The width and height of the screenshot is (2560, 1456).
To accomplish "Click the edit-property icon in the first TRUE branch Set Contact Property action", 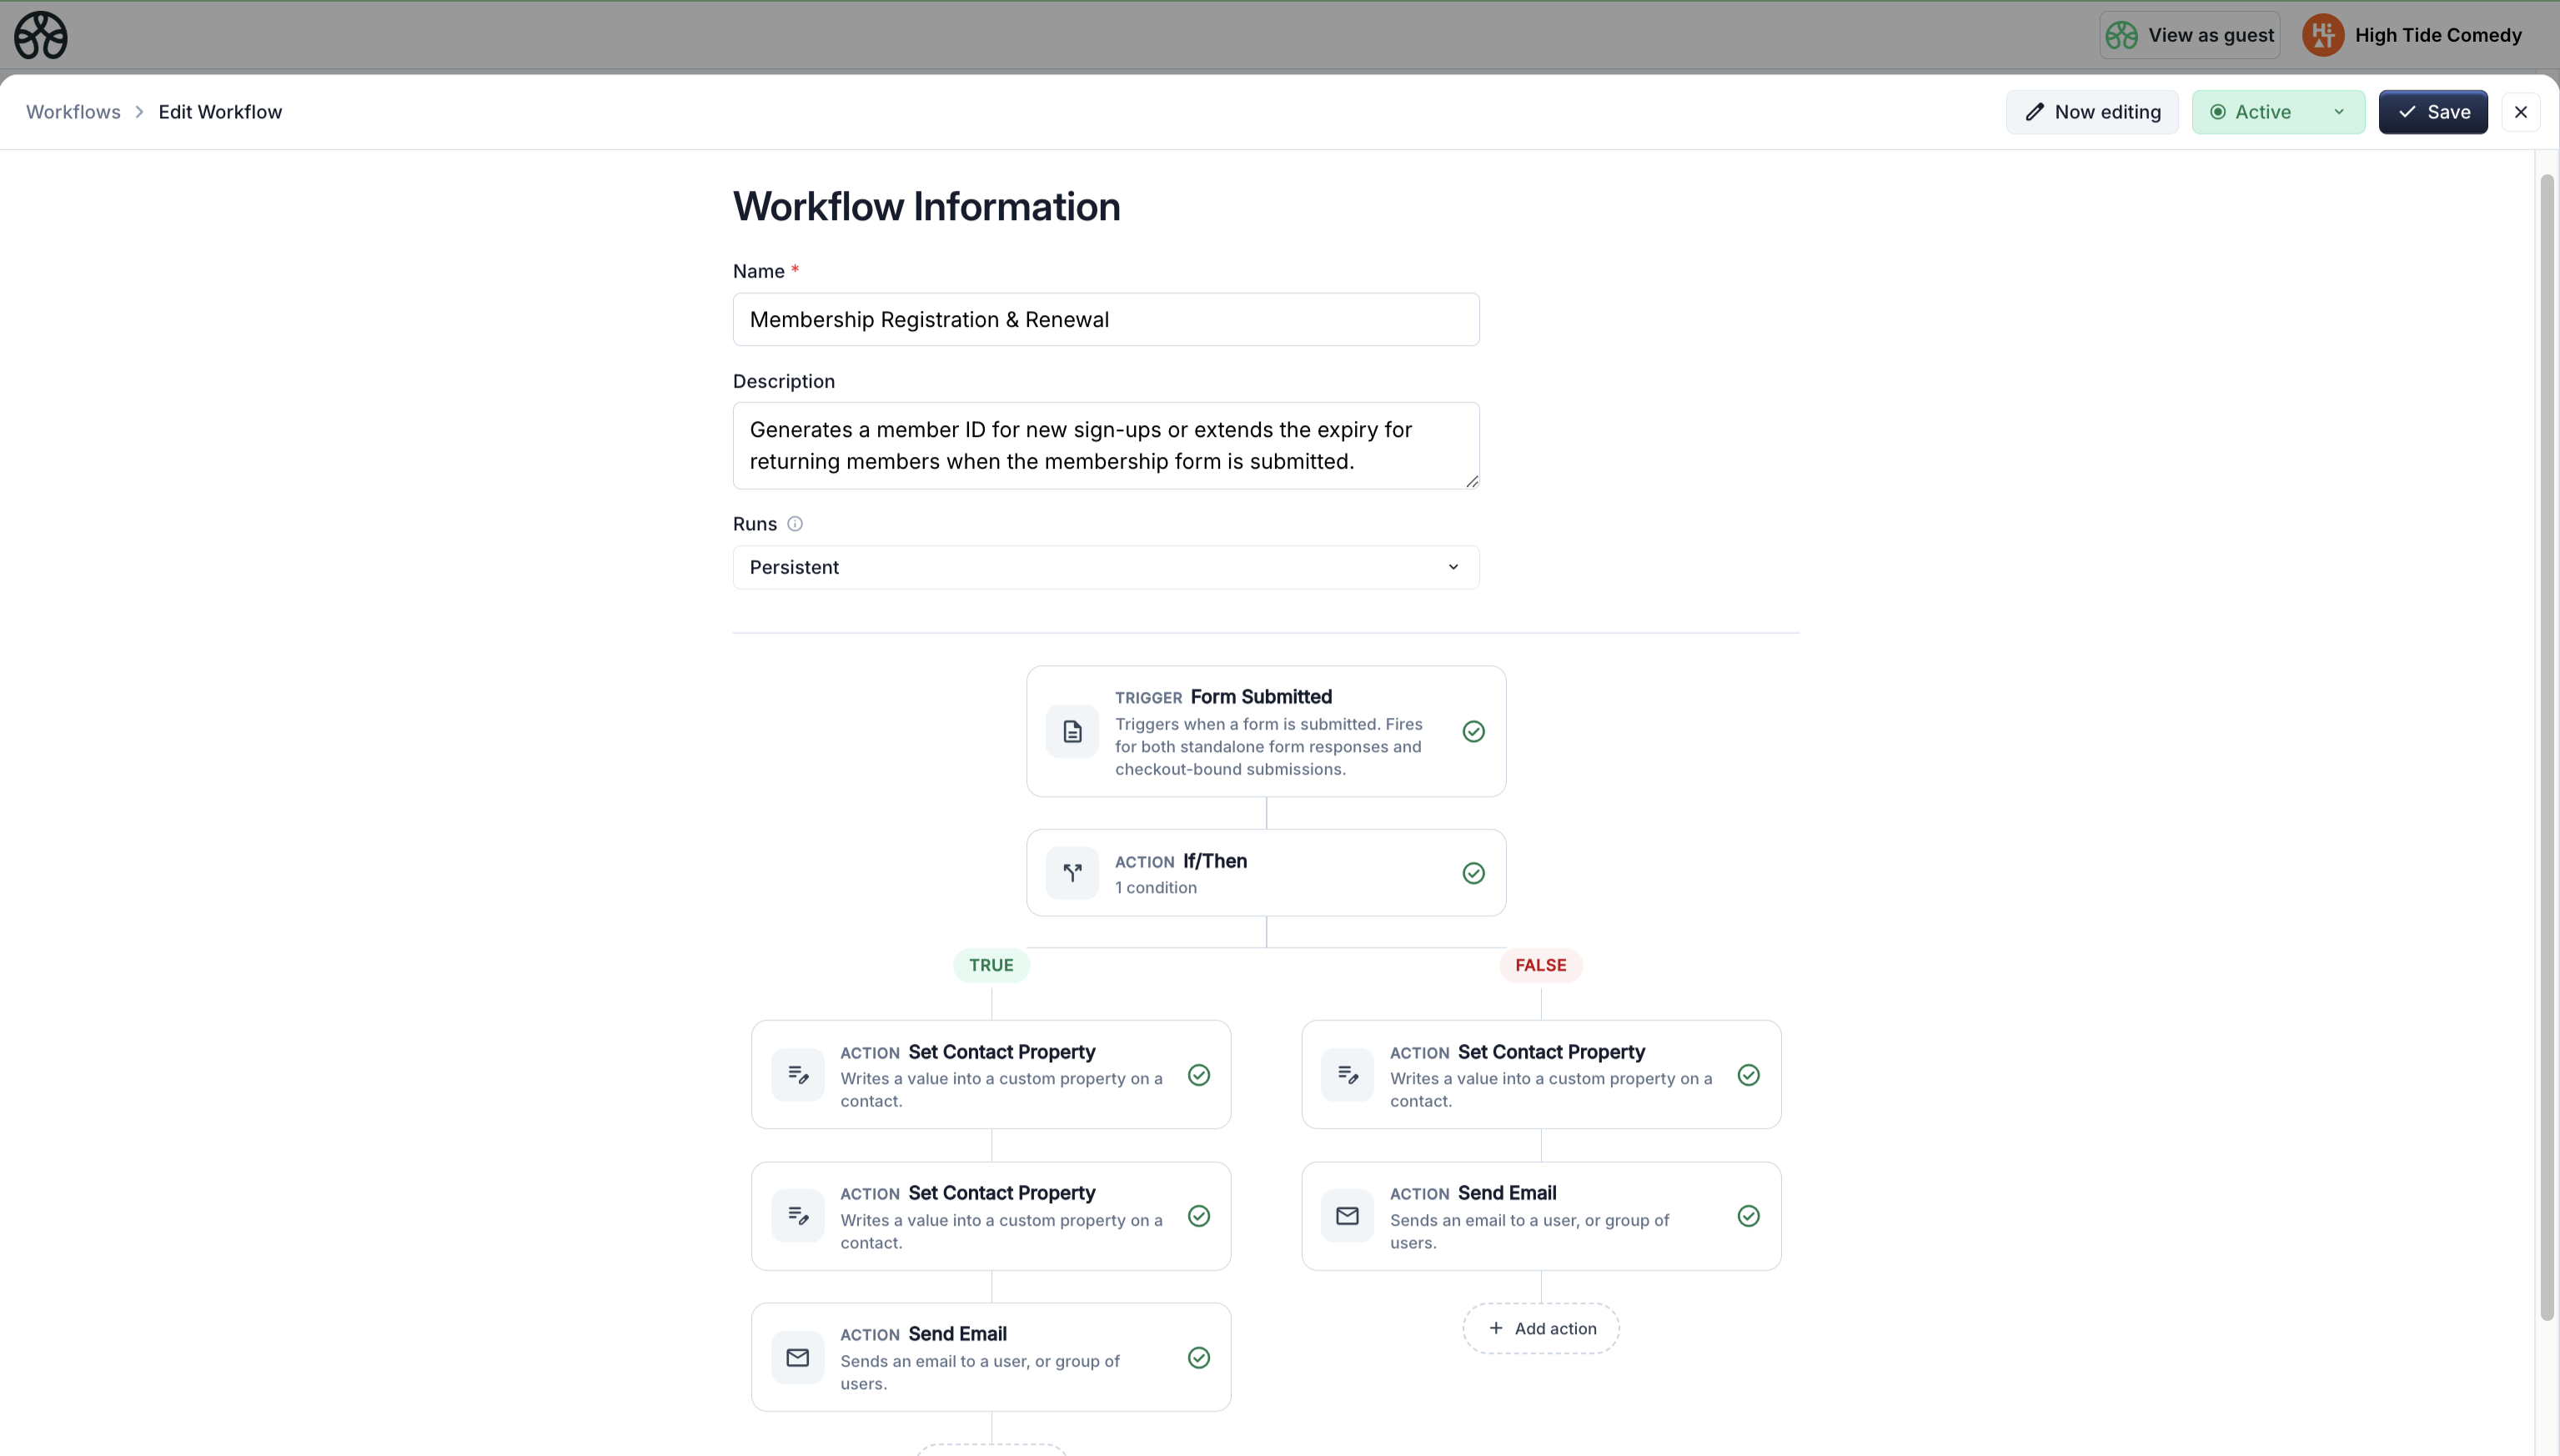I will (x=797, y=1075).
